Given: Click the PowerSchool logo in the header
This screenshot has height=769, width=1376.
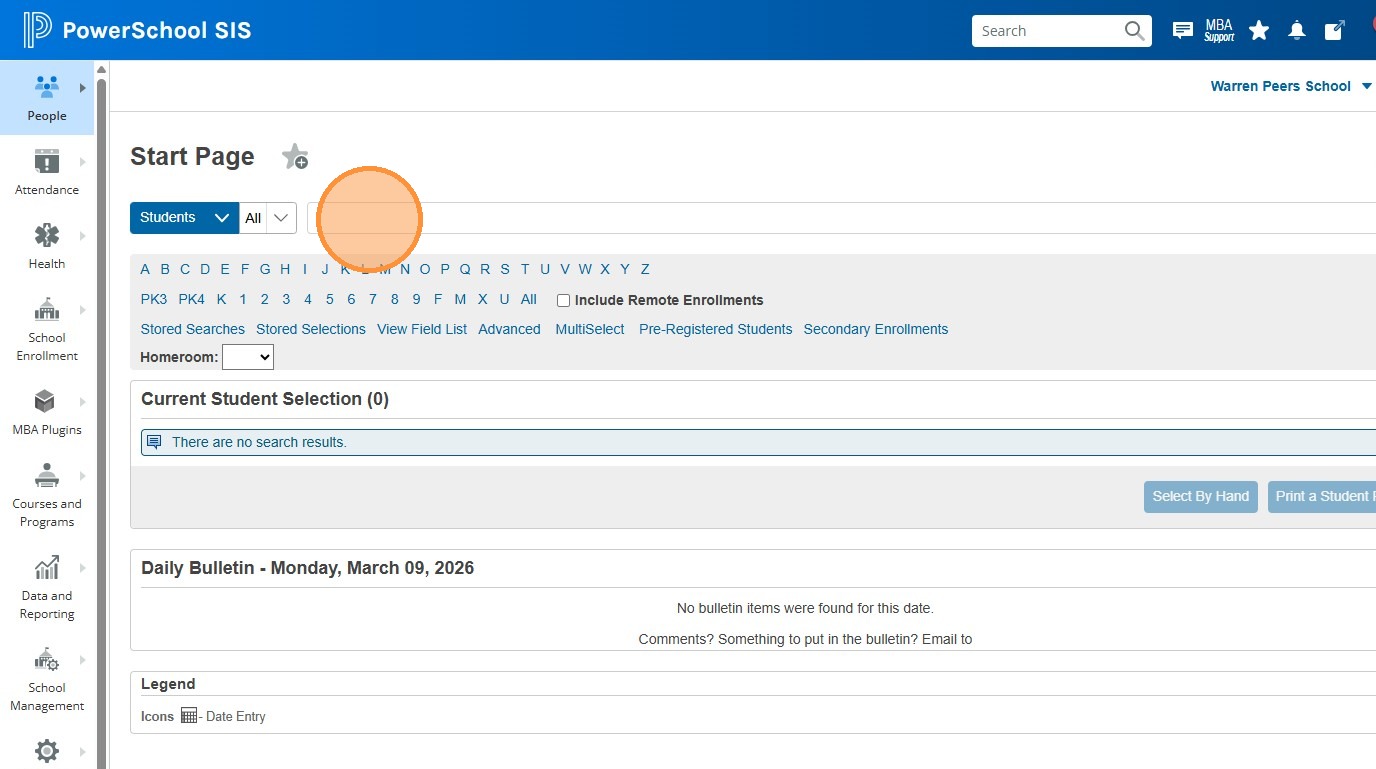Looking at the screenshot, I should (138, 30).
